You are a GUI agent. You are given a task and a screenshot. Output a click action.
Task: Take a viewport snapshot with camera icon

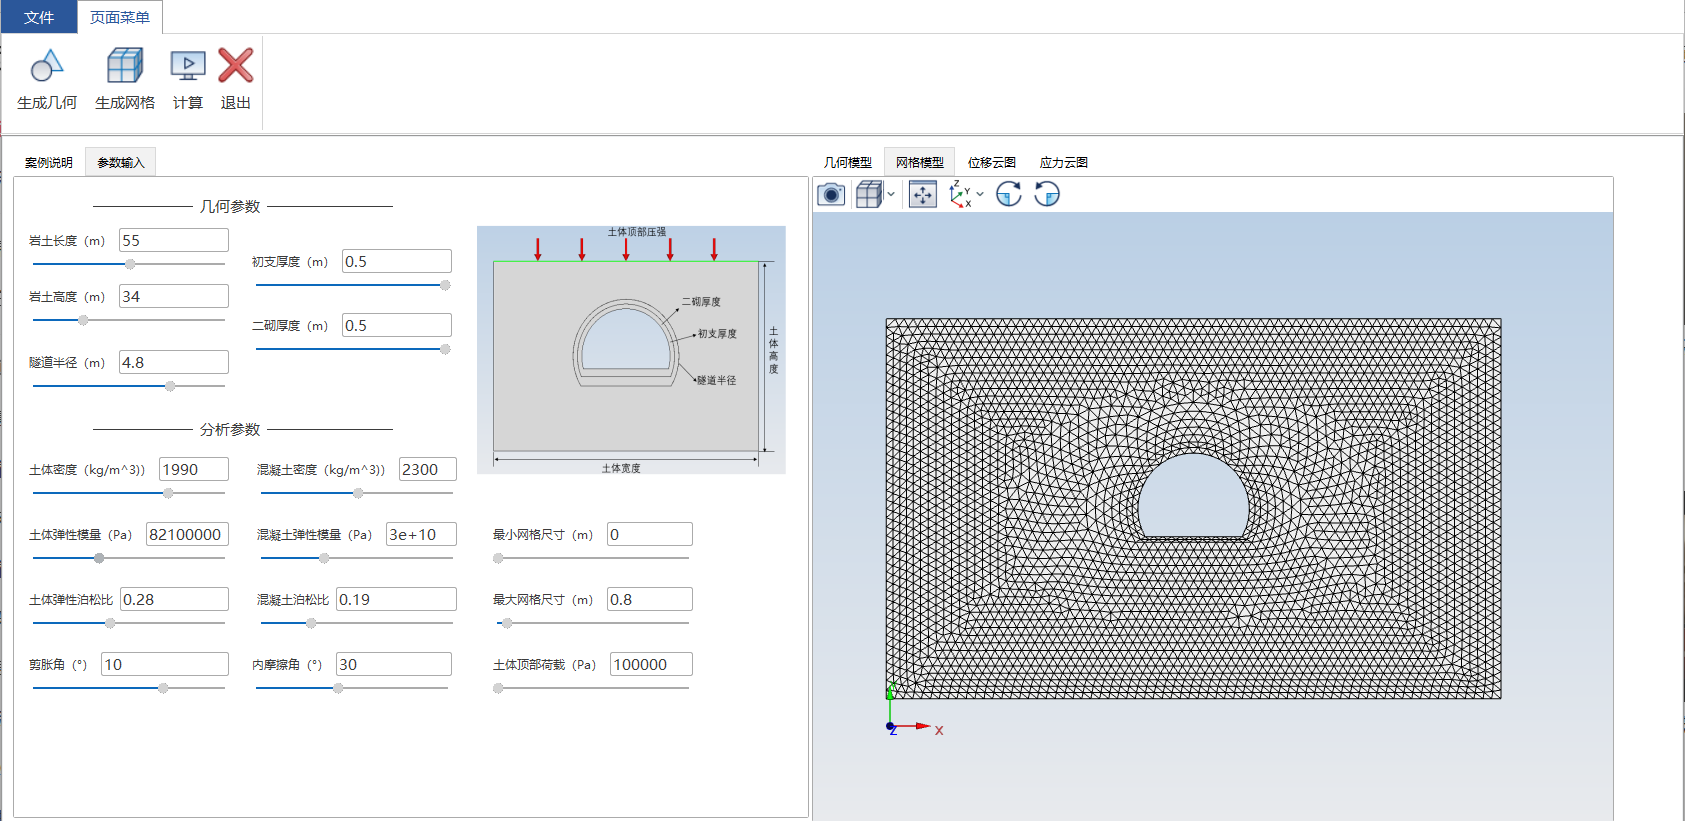tap(831, 194)
